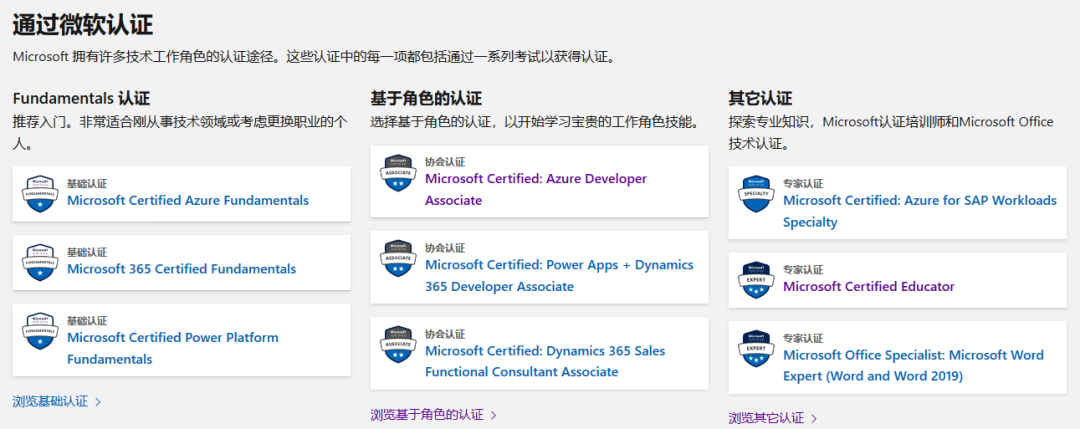
Task: Open Dynamics 365 Sales Functional Consultant Associate link
Action: pos(546,362)
